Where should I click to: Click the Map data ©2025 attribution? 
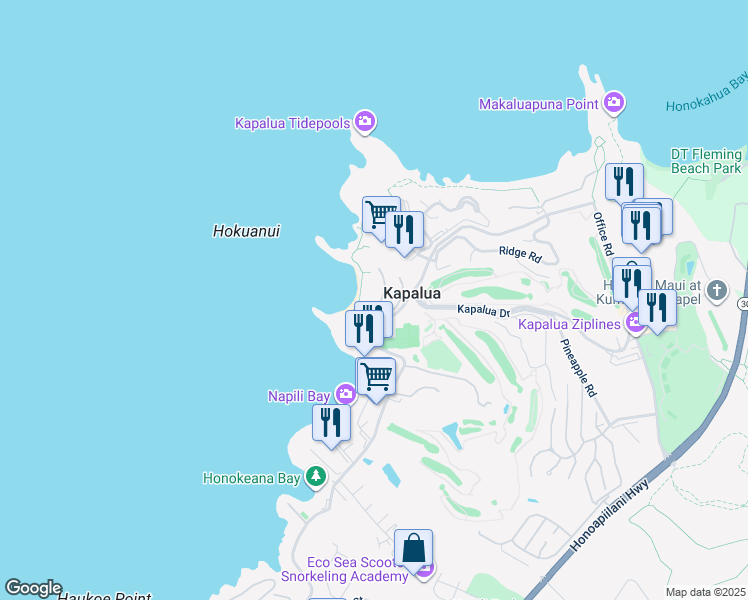(x=706, y=592)
